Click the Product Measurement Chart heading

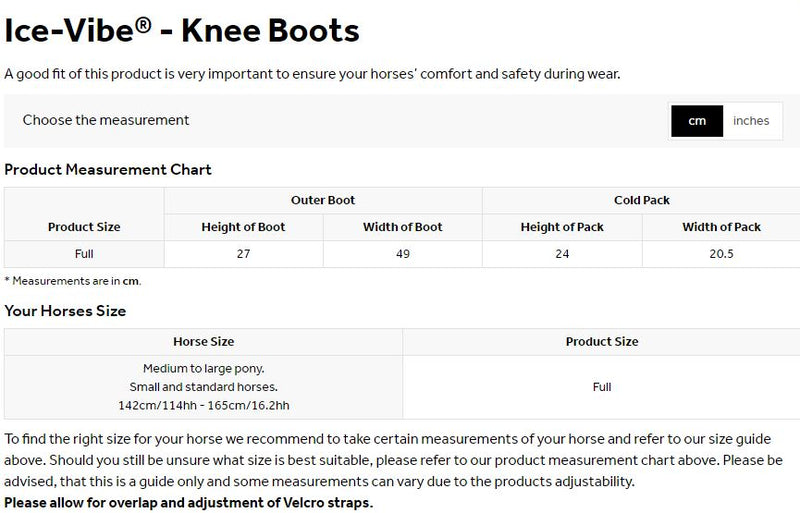point(108,170)
